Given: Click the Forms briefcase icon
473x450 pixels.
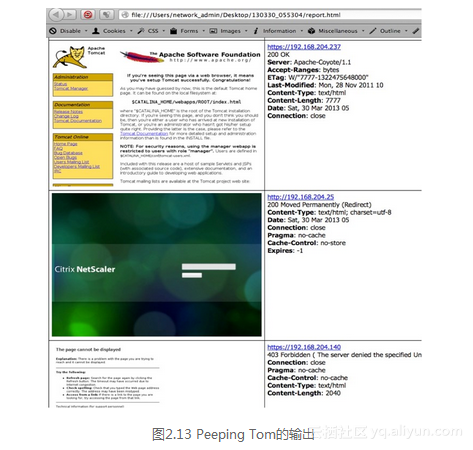Looking at the screenshot, I should [x=174, y=31].
